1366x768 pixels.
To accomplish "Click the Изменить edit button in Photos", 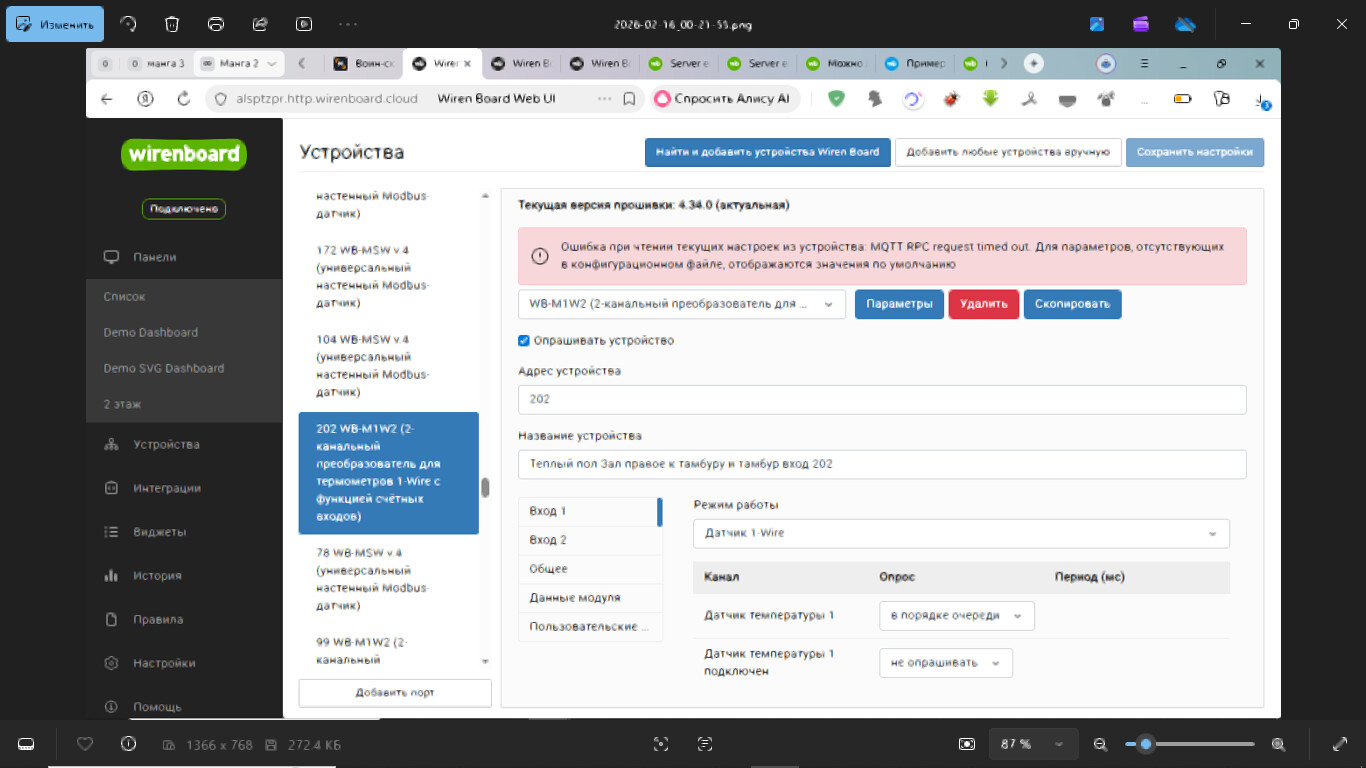I will coord(55,24).
